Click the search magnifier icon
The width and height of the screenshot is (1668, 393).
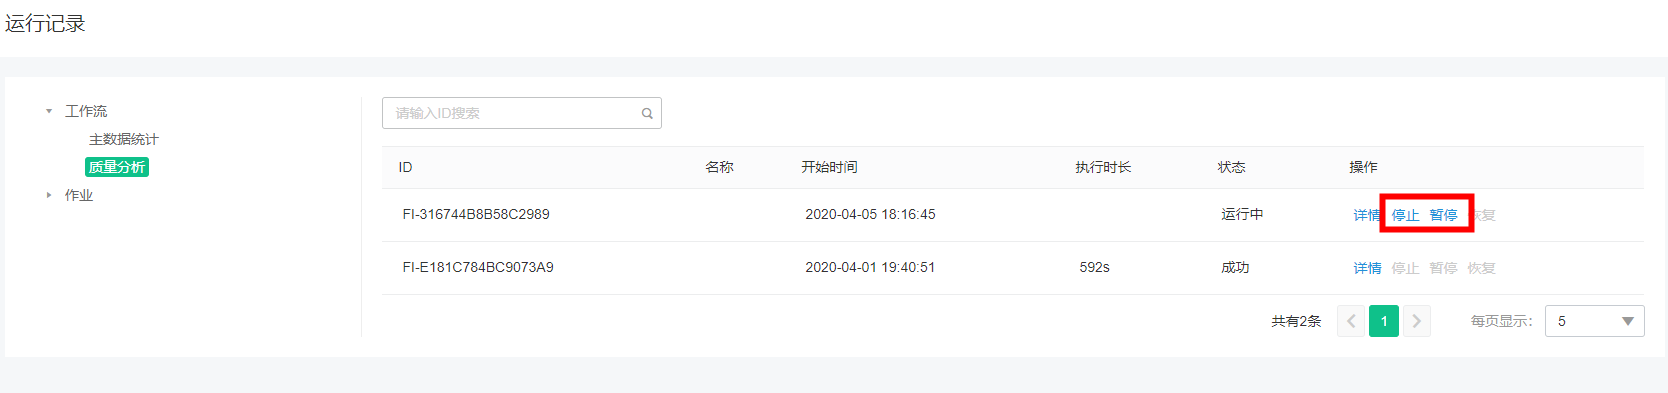tap(647, 113)
